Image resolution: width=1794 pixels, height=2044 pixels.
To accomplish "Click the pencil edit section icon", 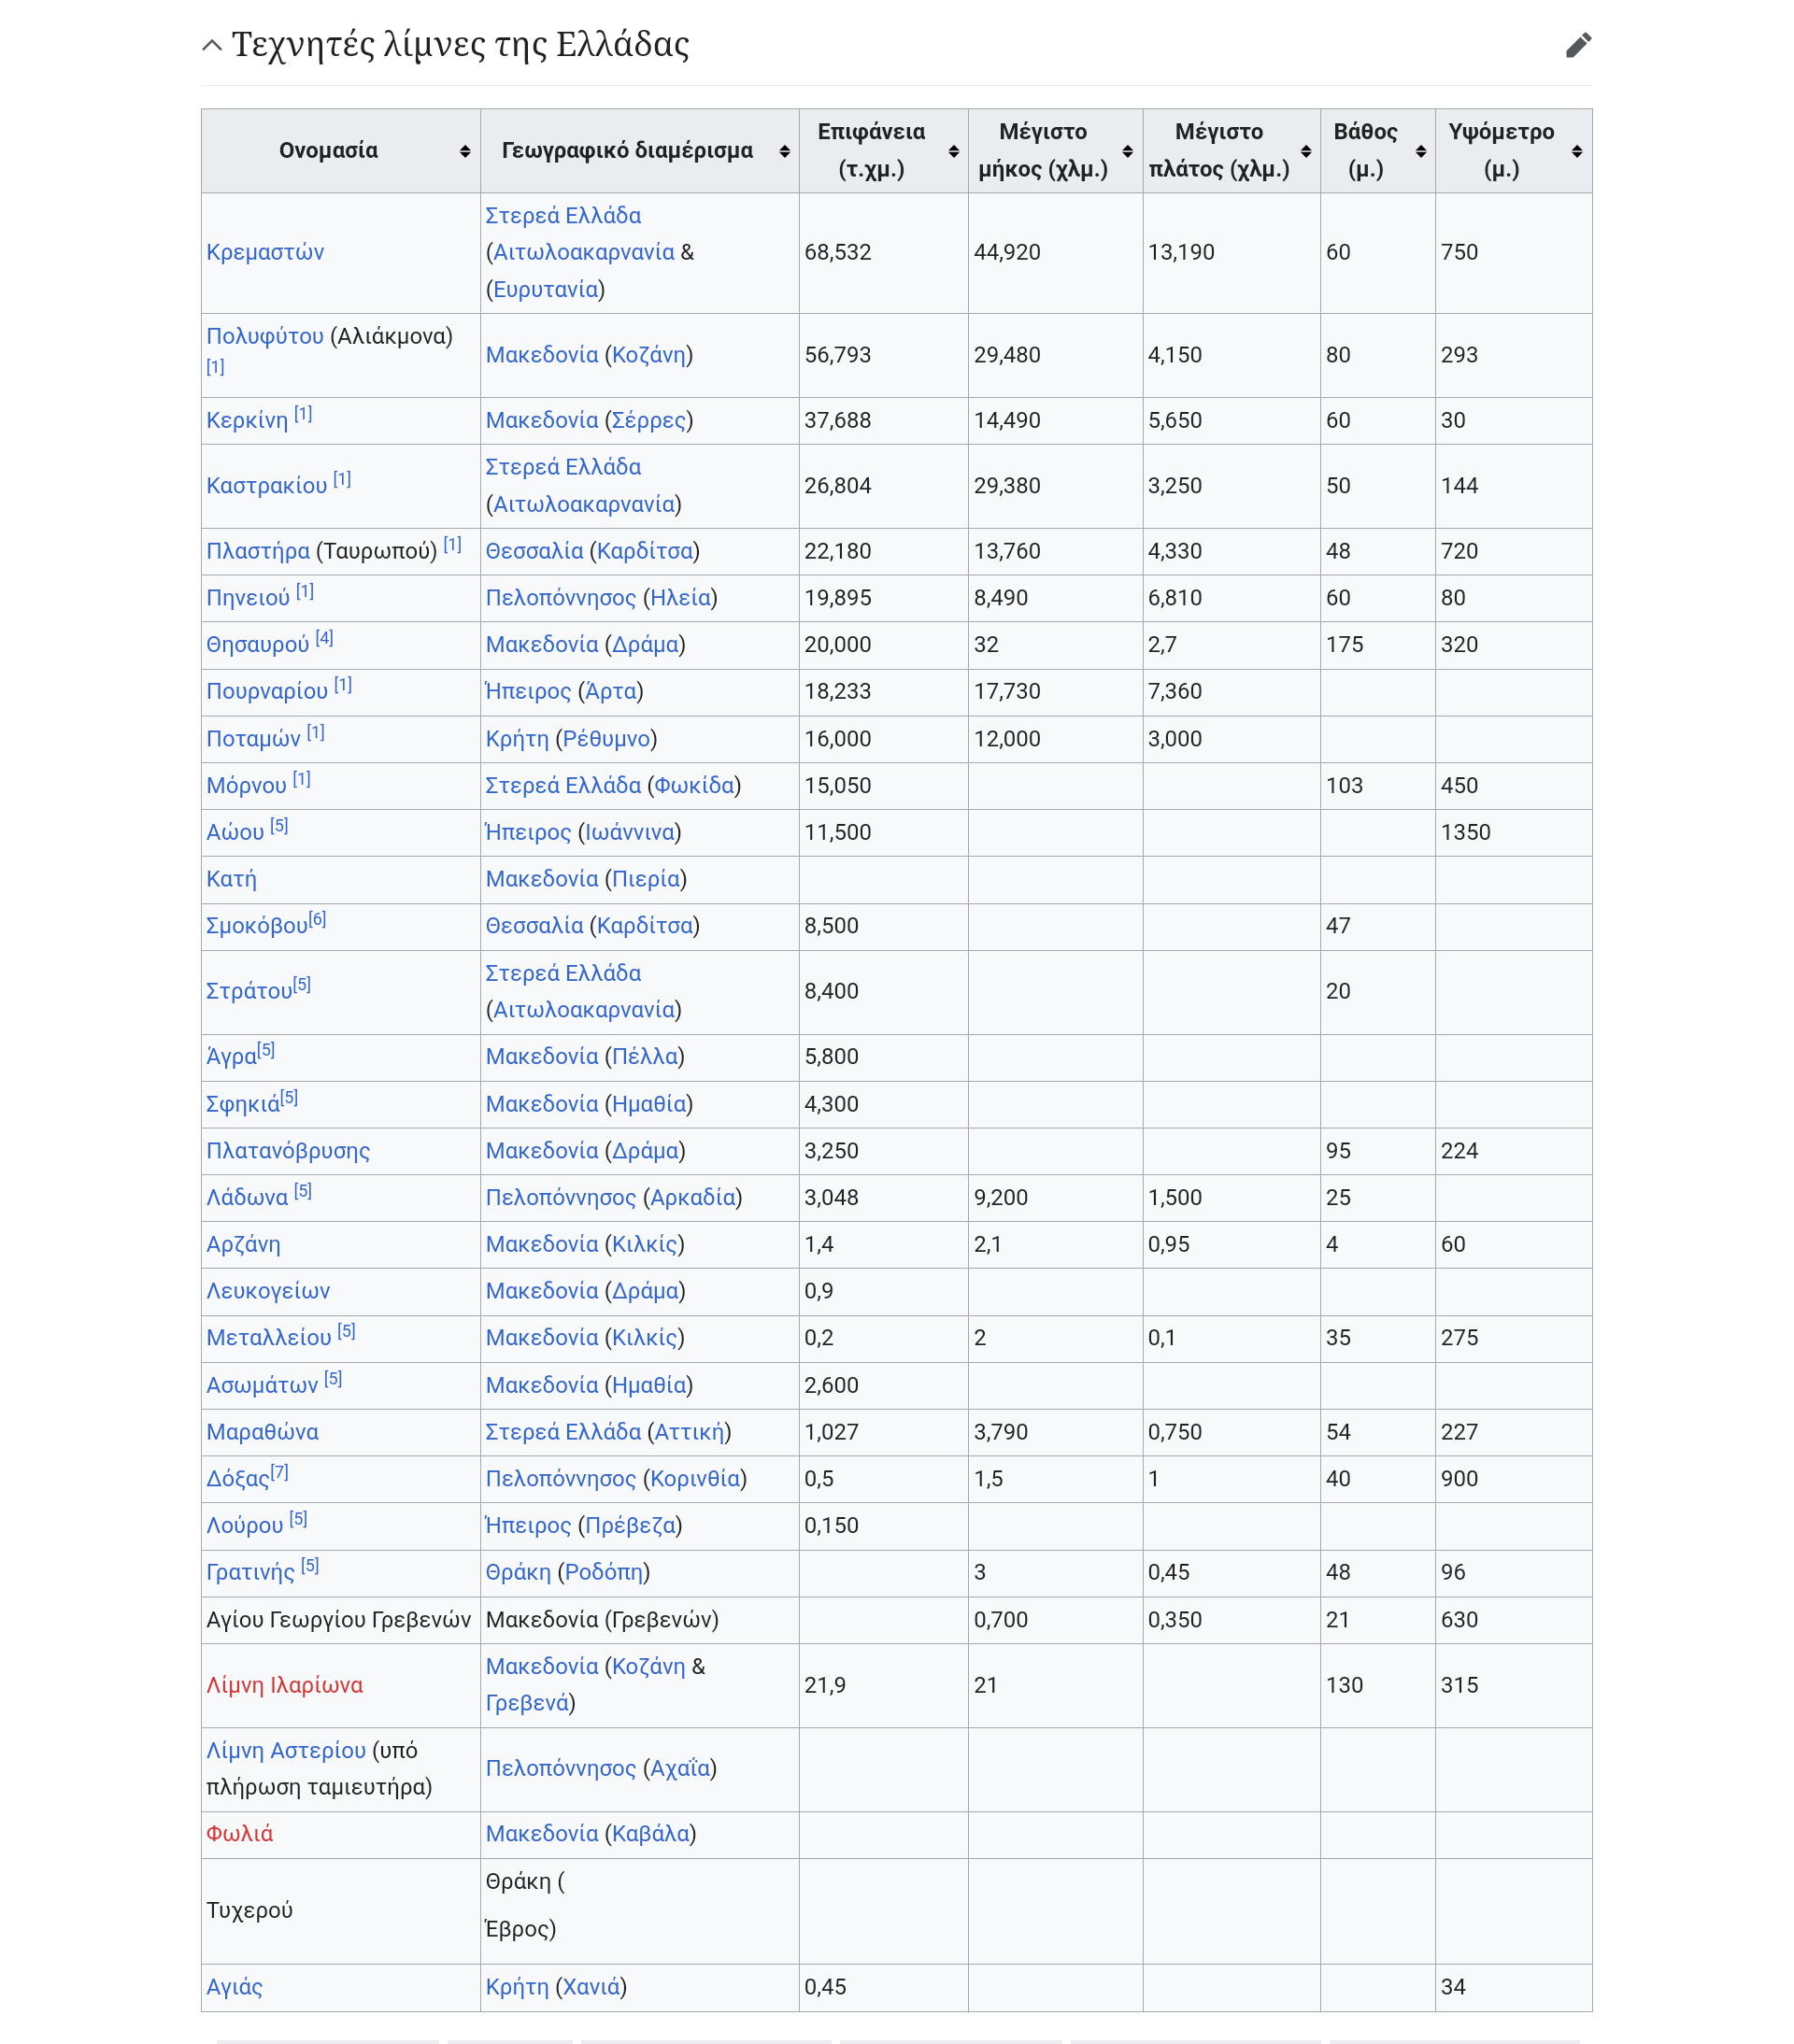I will point(1577,45).
